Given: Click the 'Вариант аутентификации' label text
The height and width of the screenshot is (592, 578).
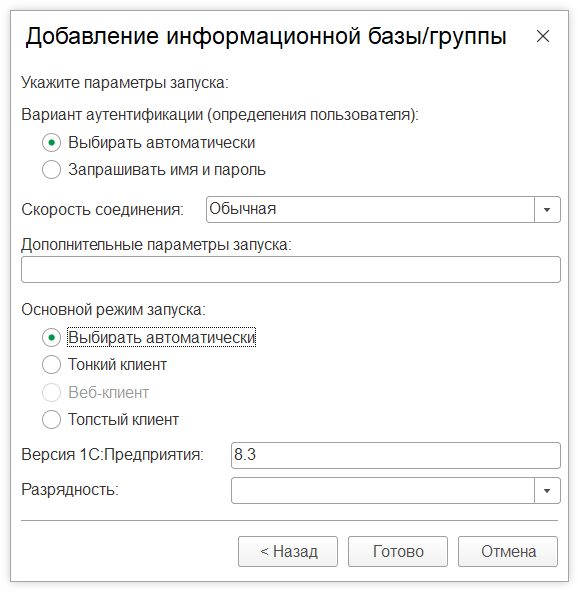Looking at the screenshot, I should pos(220,114).
